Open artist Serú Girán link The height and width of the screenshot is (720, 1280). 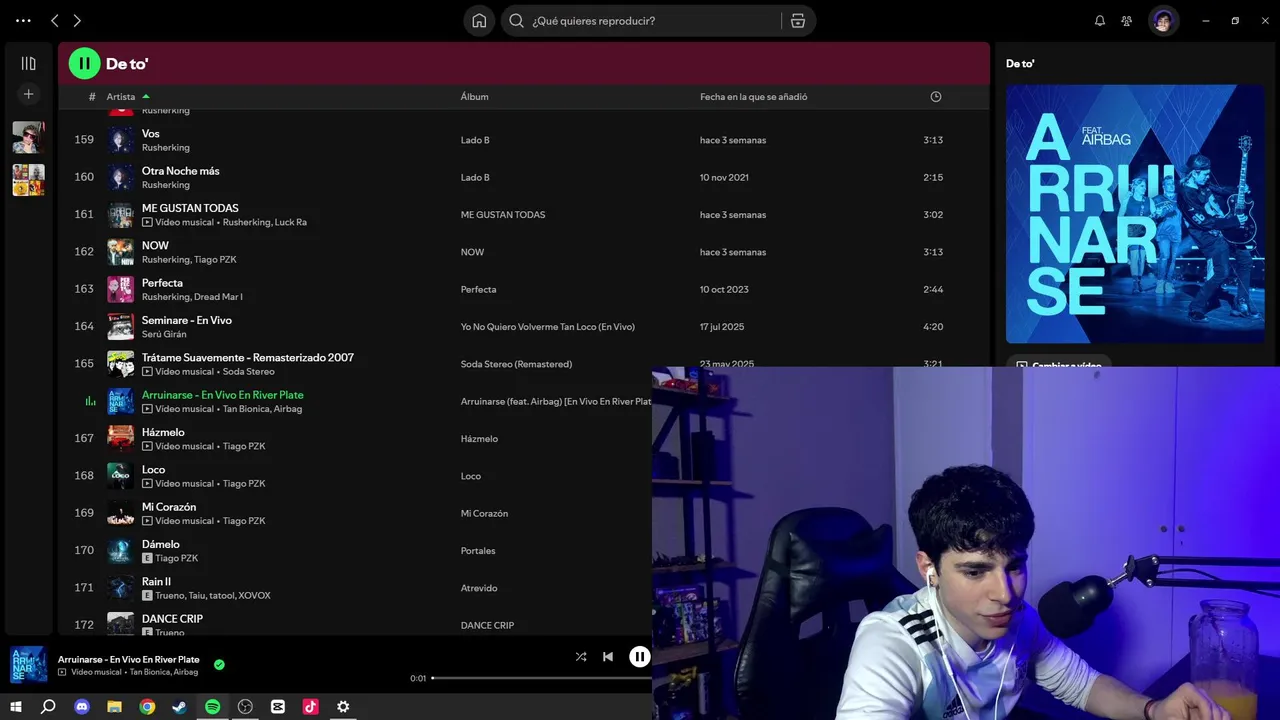coord(164,334)
